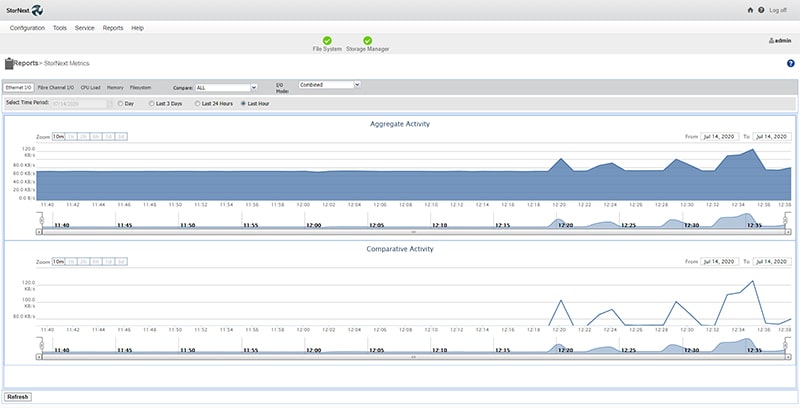Click the Reports clipboard icon
This screenshot has width=800, height=408.
[8, 63]
